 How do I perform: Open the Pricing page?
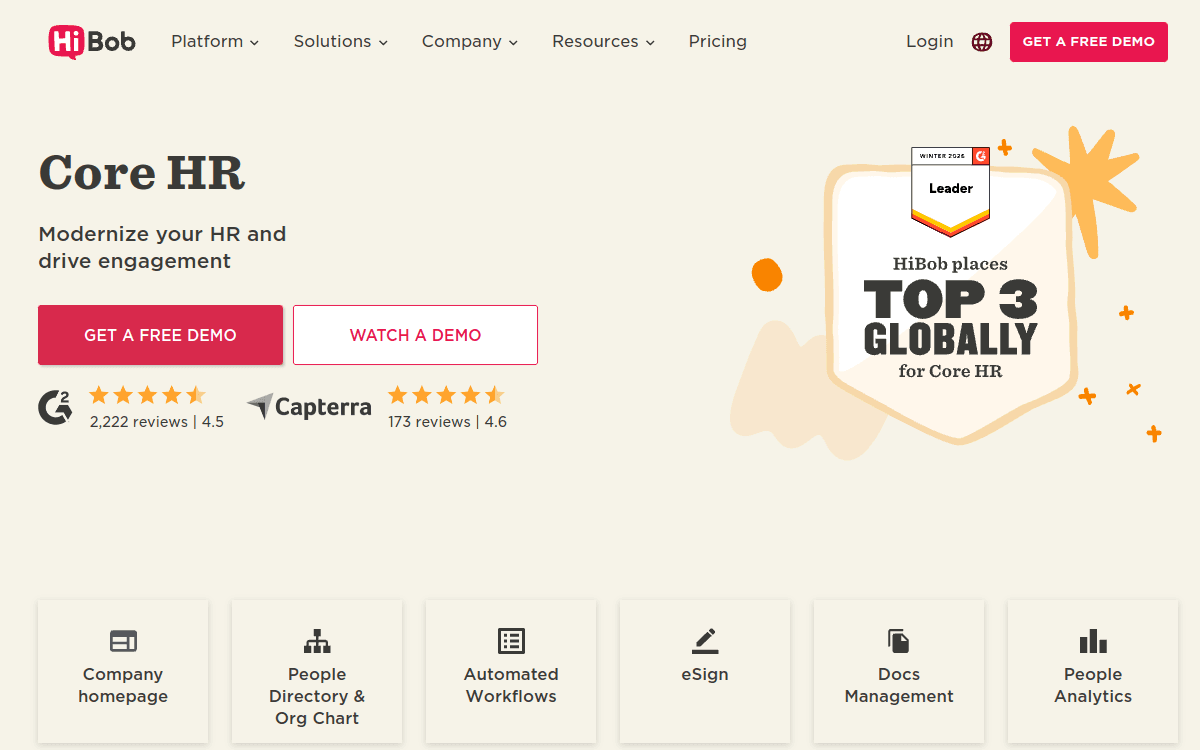(718, 42)
